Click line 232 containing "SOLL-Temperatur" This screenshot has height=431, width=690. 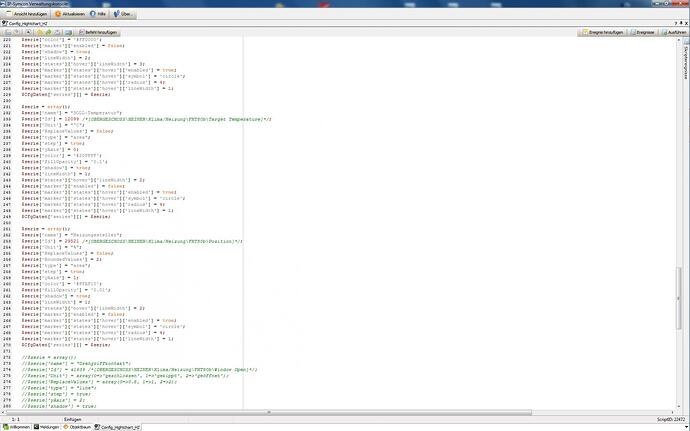point(72,113)
